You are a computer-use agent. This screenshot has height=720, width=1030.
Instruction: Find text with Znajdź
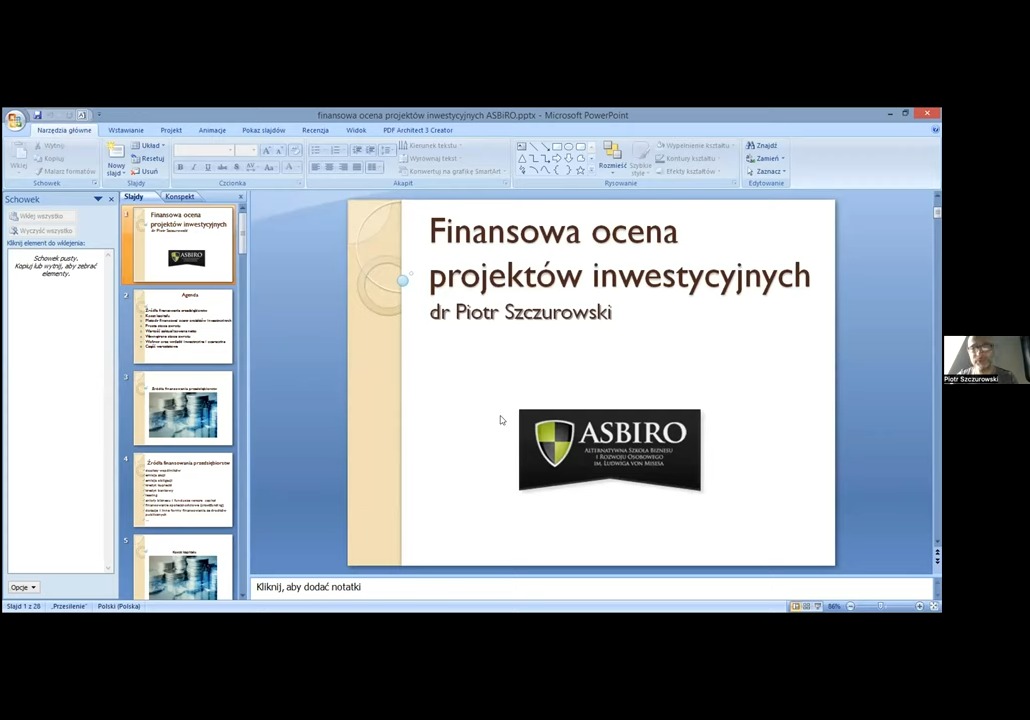point(762,145)
